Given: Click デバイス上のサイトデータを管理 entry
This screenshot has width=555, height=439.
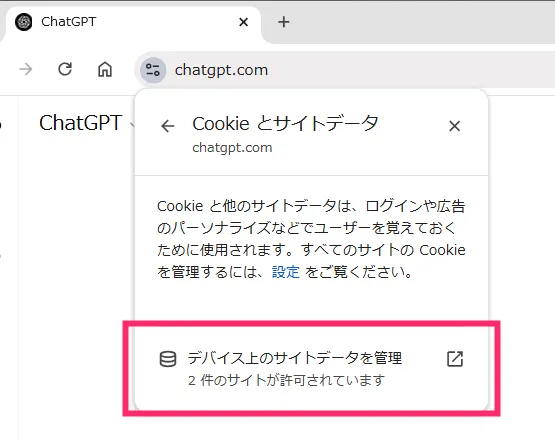Looking at the screenshot, I should pyautogui.click(x=311, y=368).
